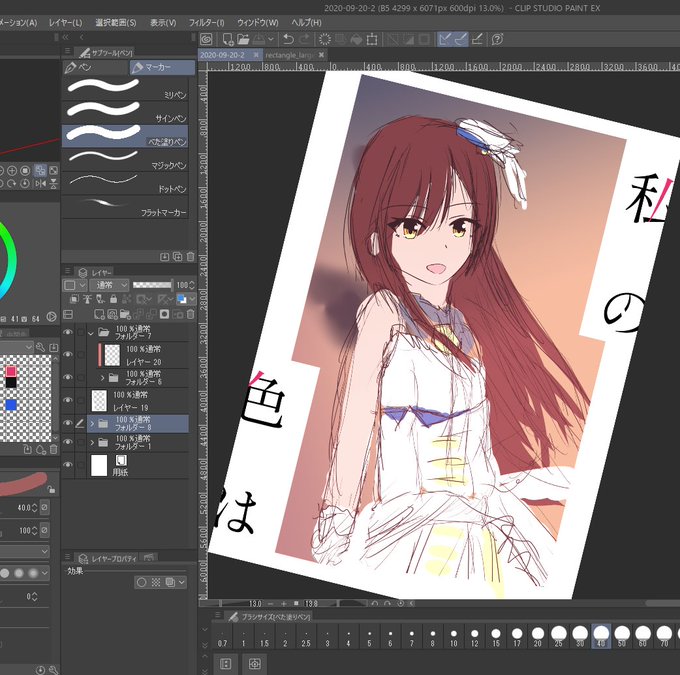
Task: Expand Folder 6 in layer list
Action: click(x=102, y=378)
